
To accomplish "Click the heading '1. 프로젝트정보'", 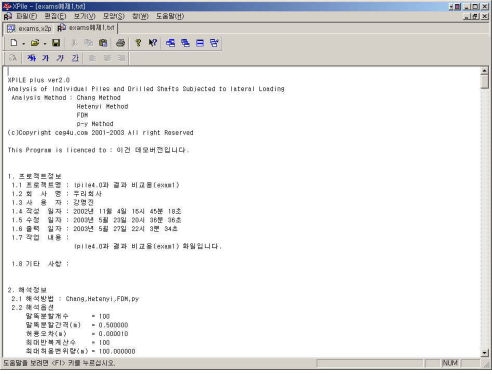I will tap(35, 176).
